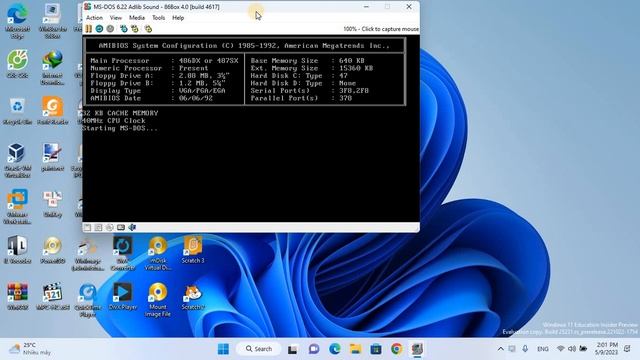Select the DivX Player desktop shortcut
Viewport: 640px width, 360px height.
point(122,296)
